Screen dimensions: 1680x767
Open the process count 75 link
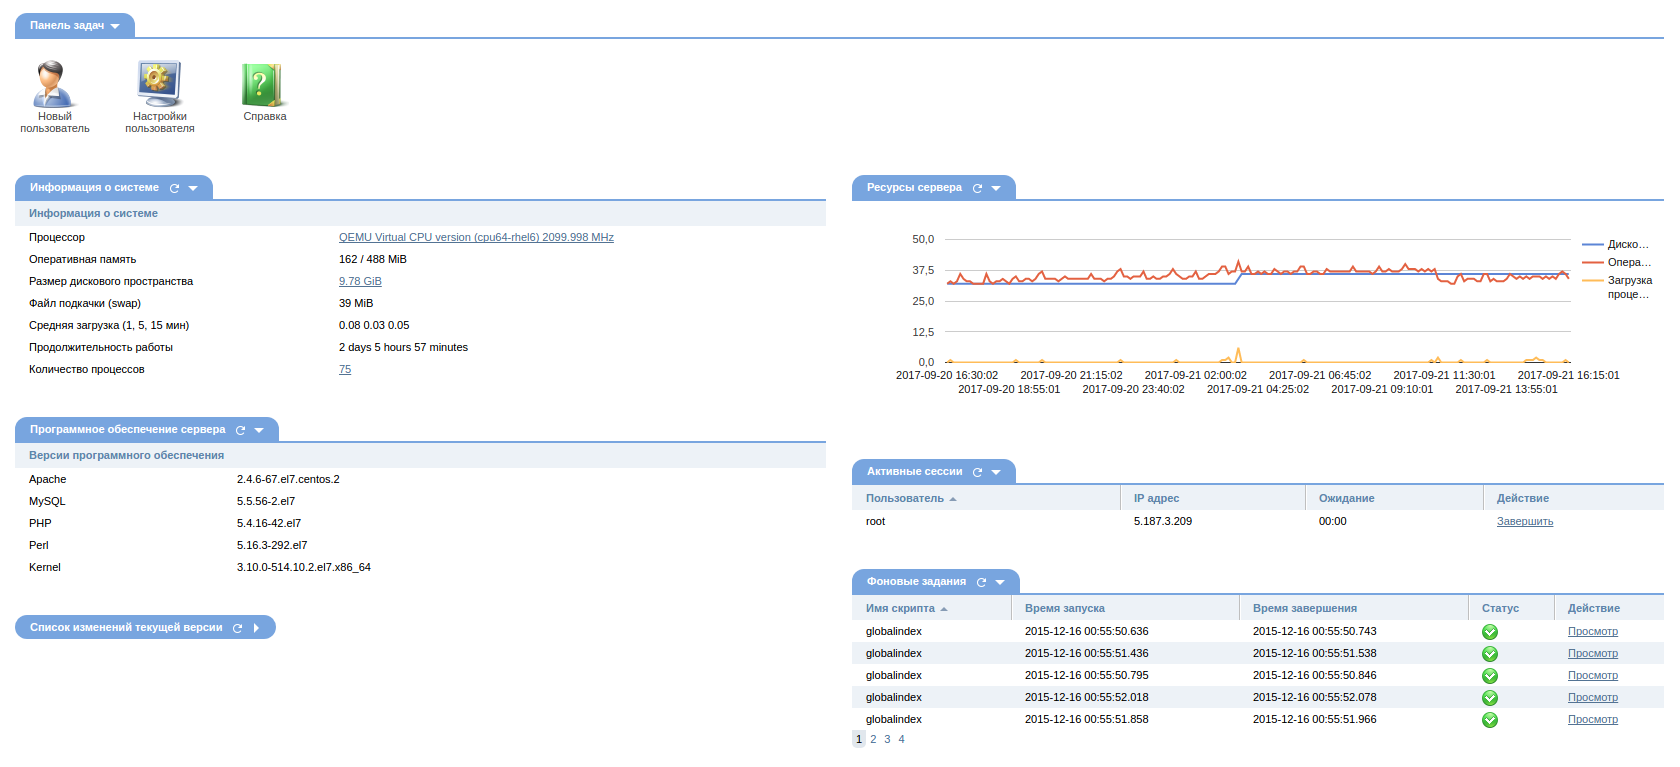click(345, 370)
